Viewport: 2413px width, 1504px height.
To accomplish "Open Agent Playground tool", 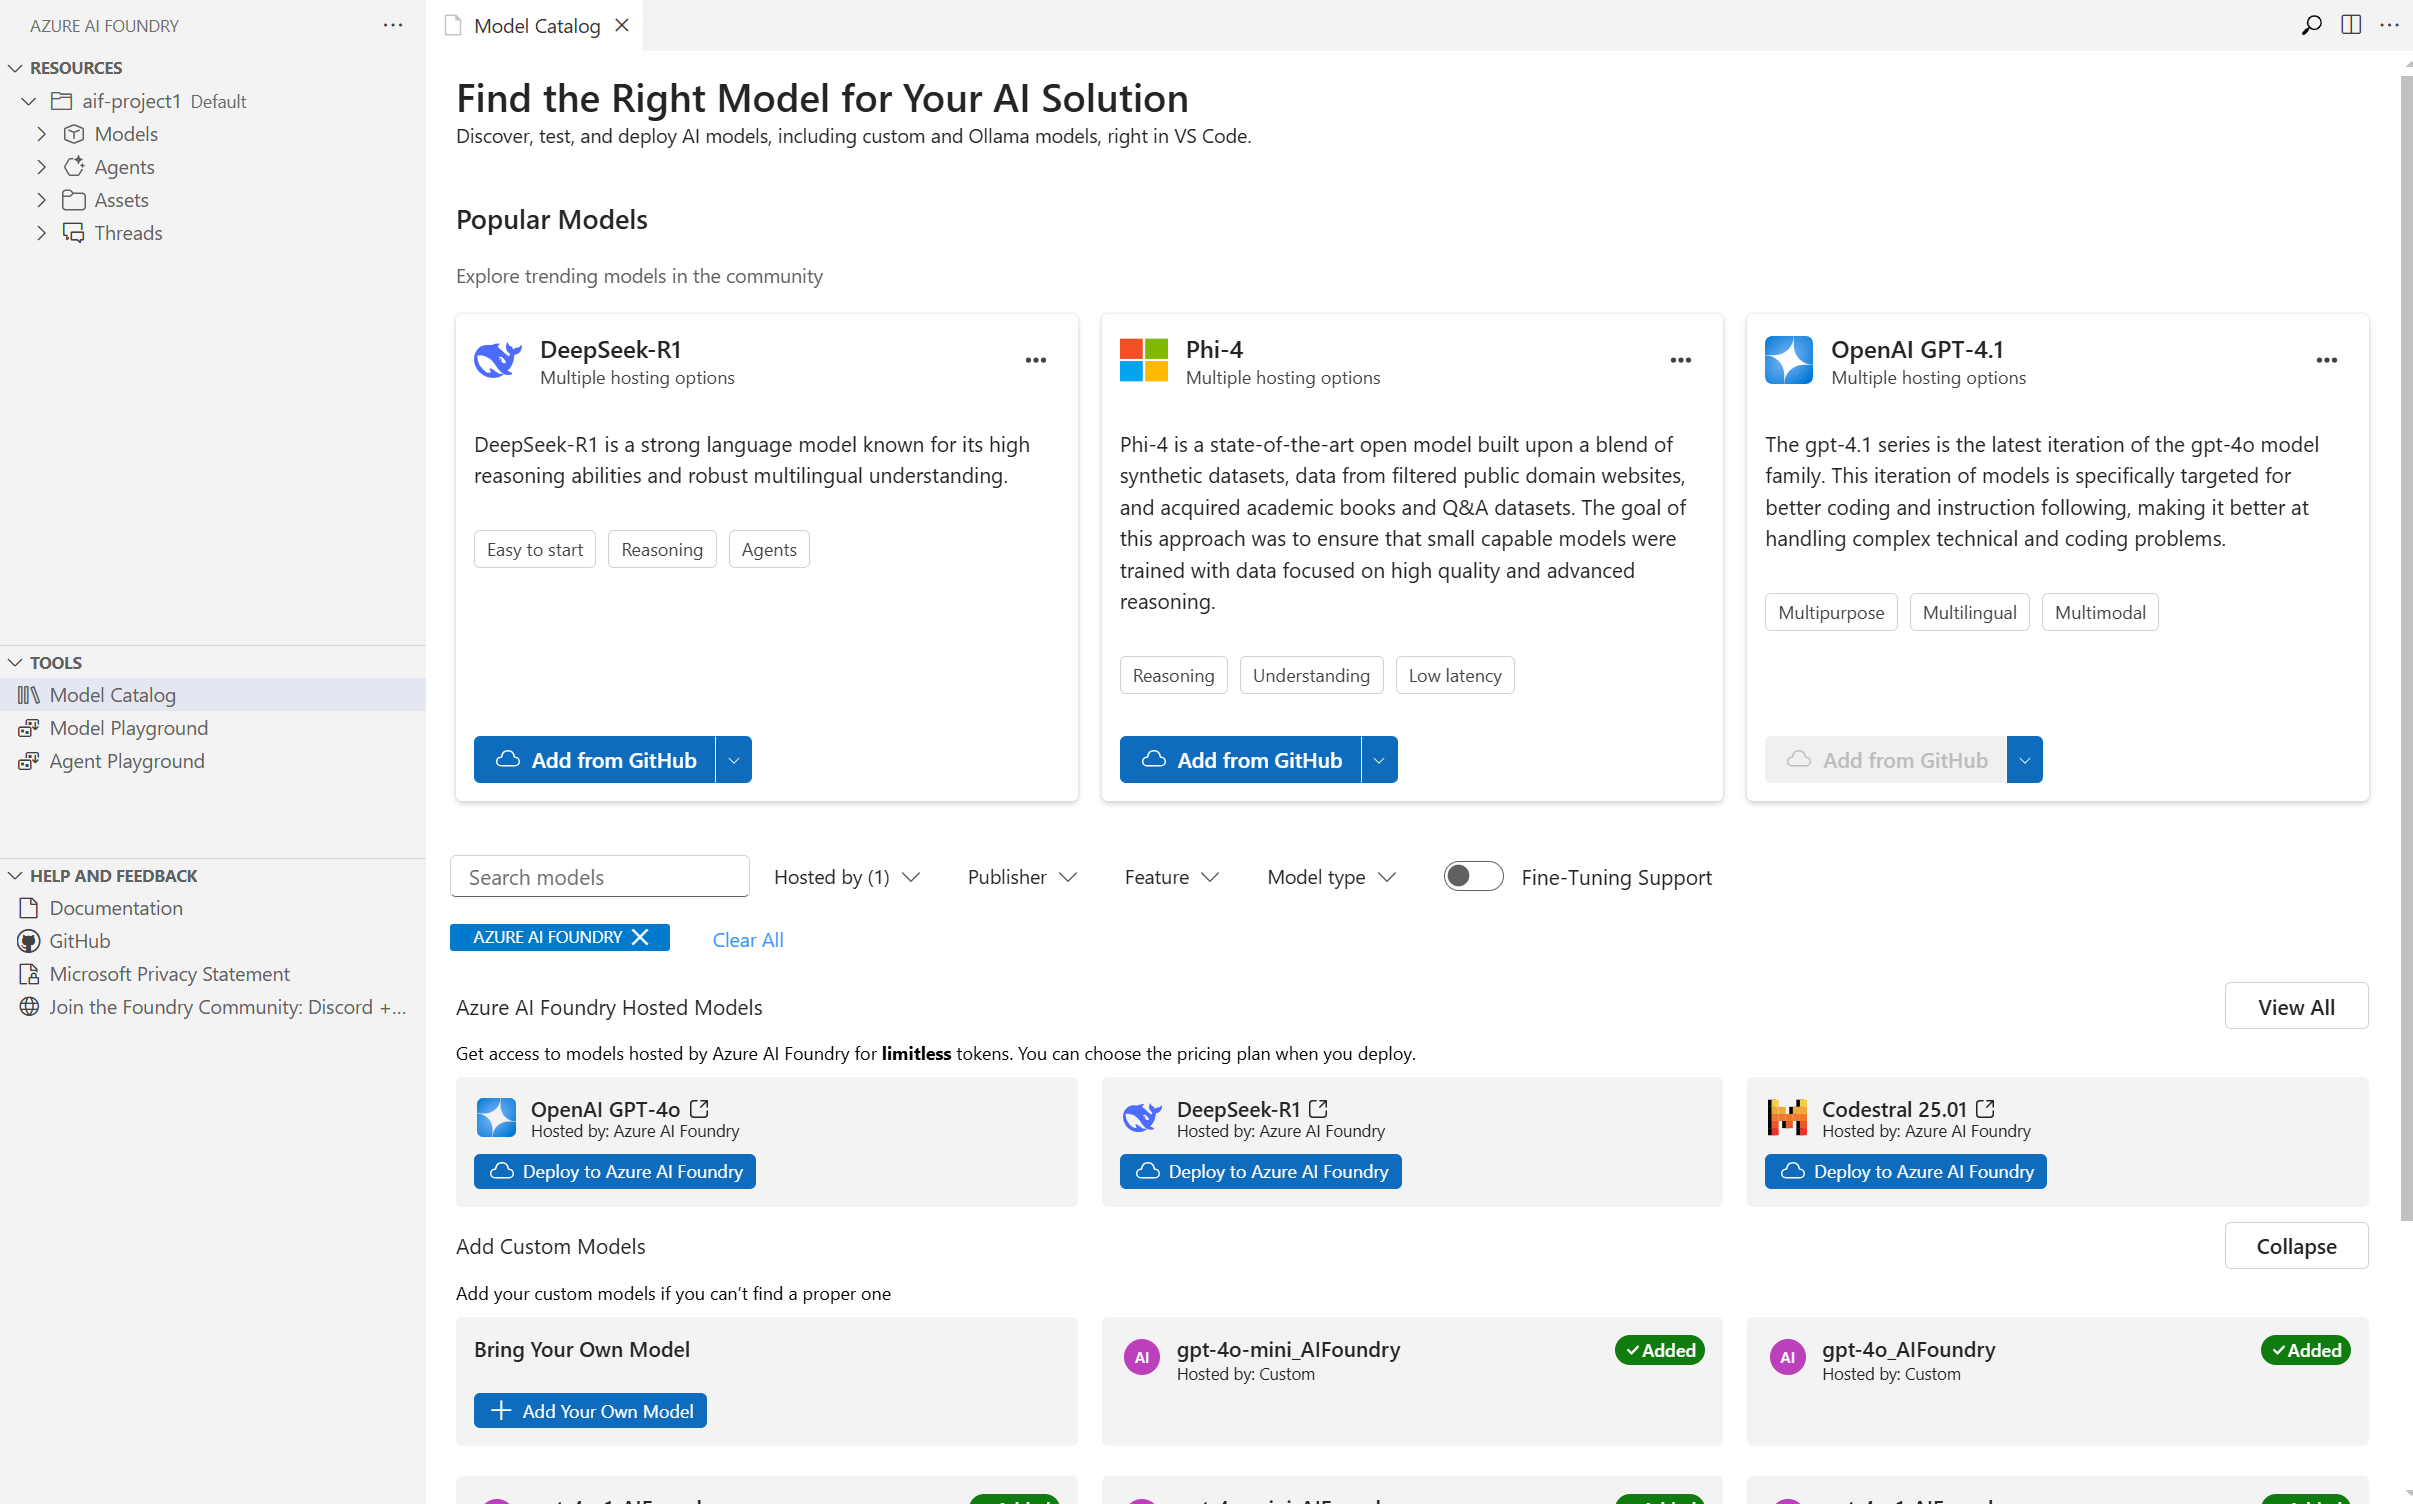I will pos(127,761).
